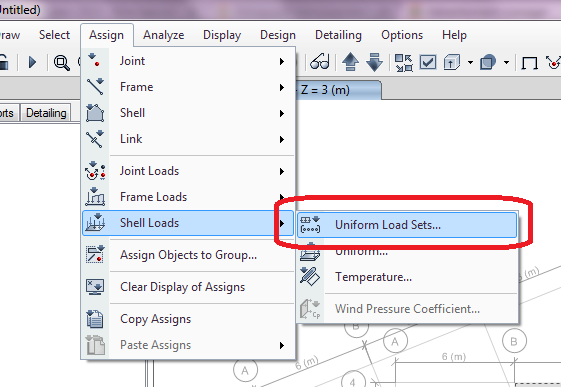This screenshot has height=387, width=561.
Task: Expand the Joint Loads submenu arrow
Action: (282, 171)
